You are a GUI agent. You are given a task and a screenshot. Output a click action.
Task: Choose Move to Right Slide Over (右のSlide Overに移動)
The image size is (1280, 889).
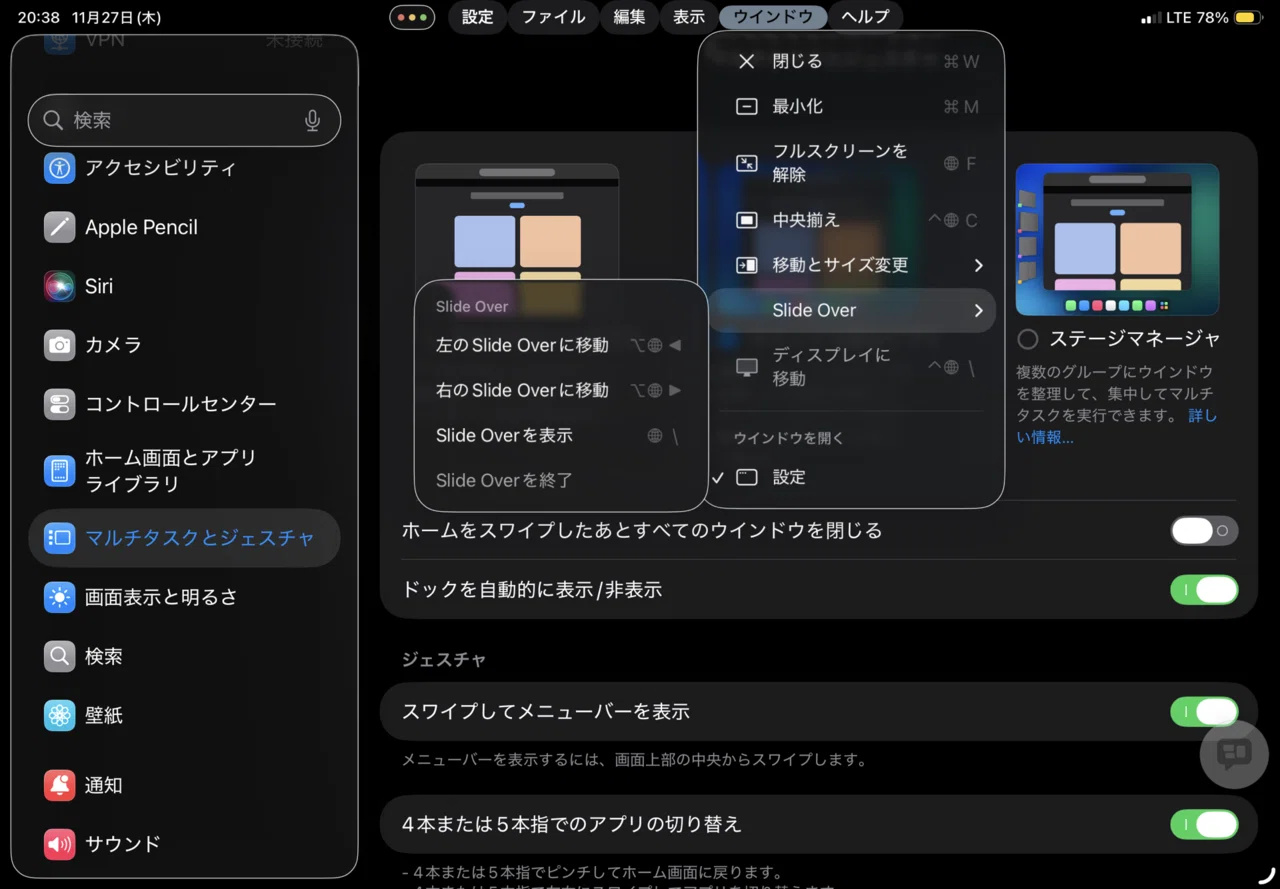tap(559, 390)
